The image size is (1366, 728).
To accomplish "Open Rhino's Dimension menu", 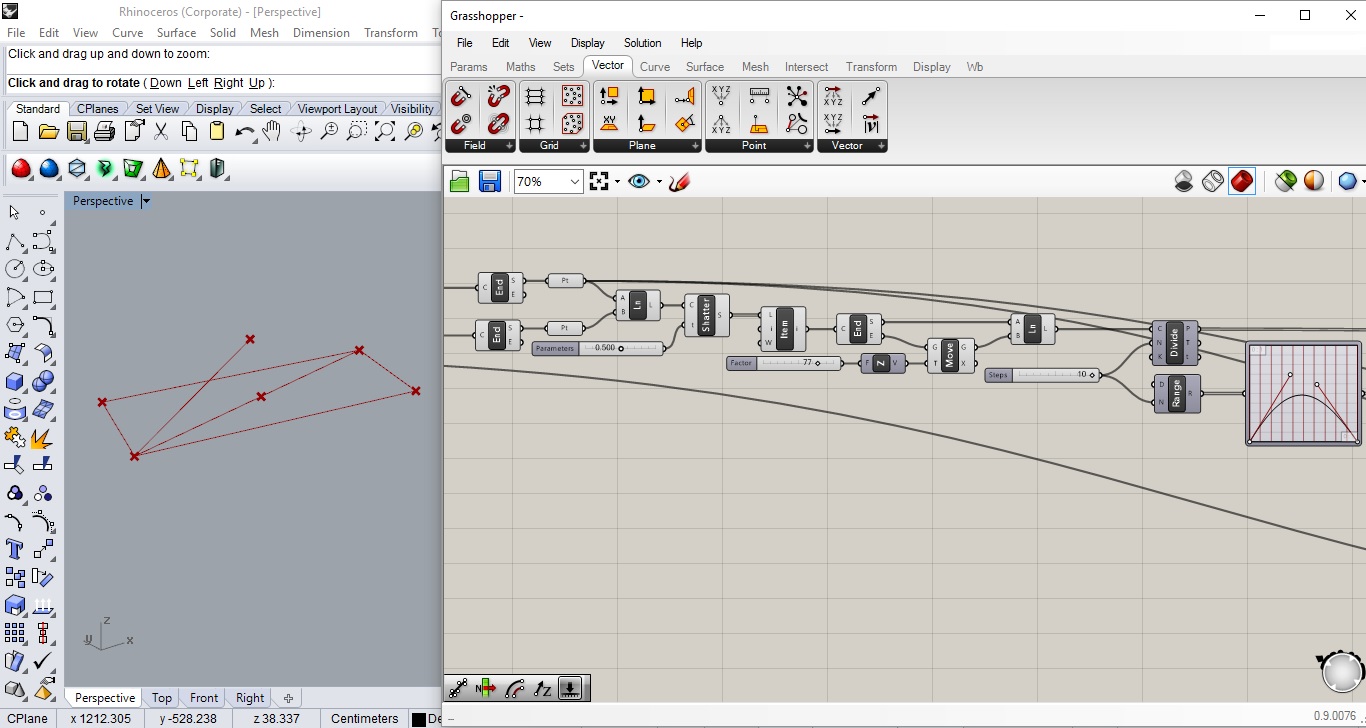I will click(321, 33).
